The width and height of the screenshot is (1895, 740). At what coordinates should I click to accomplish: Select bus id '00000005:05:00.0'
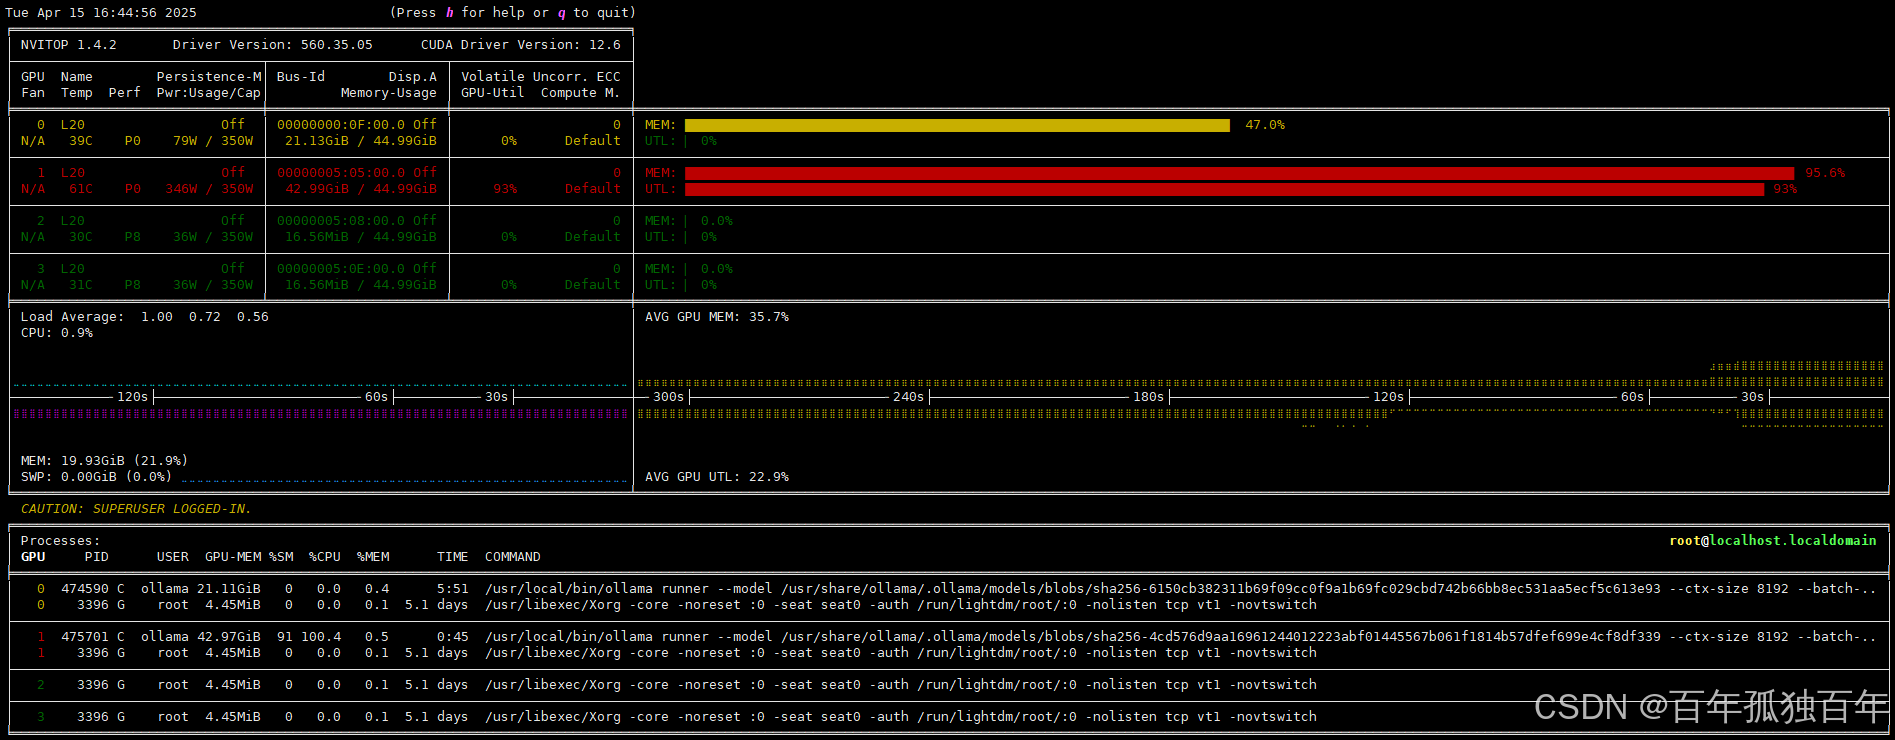pyautogui.click(x=341, y=173)
